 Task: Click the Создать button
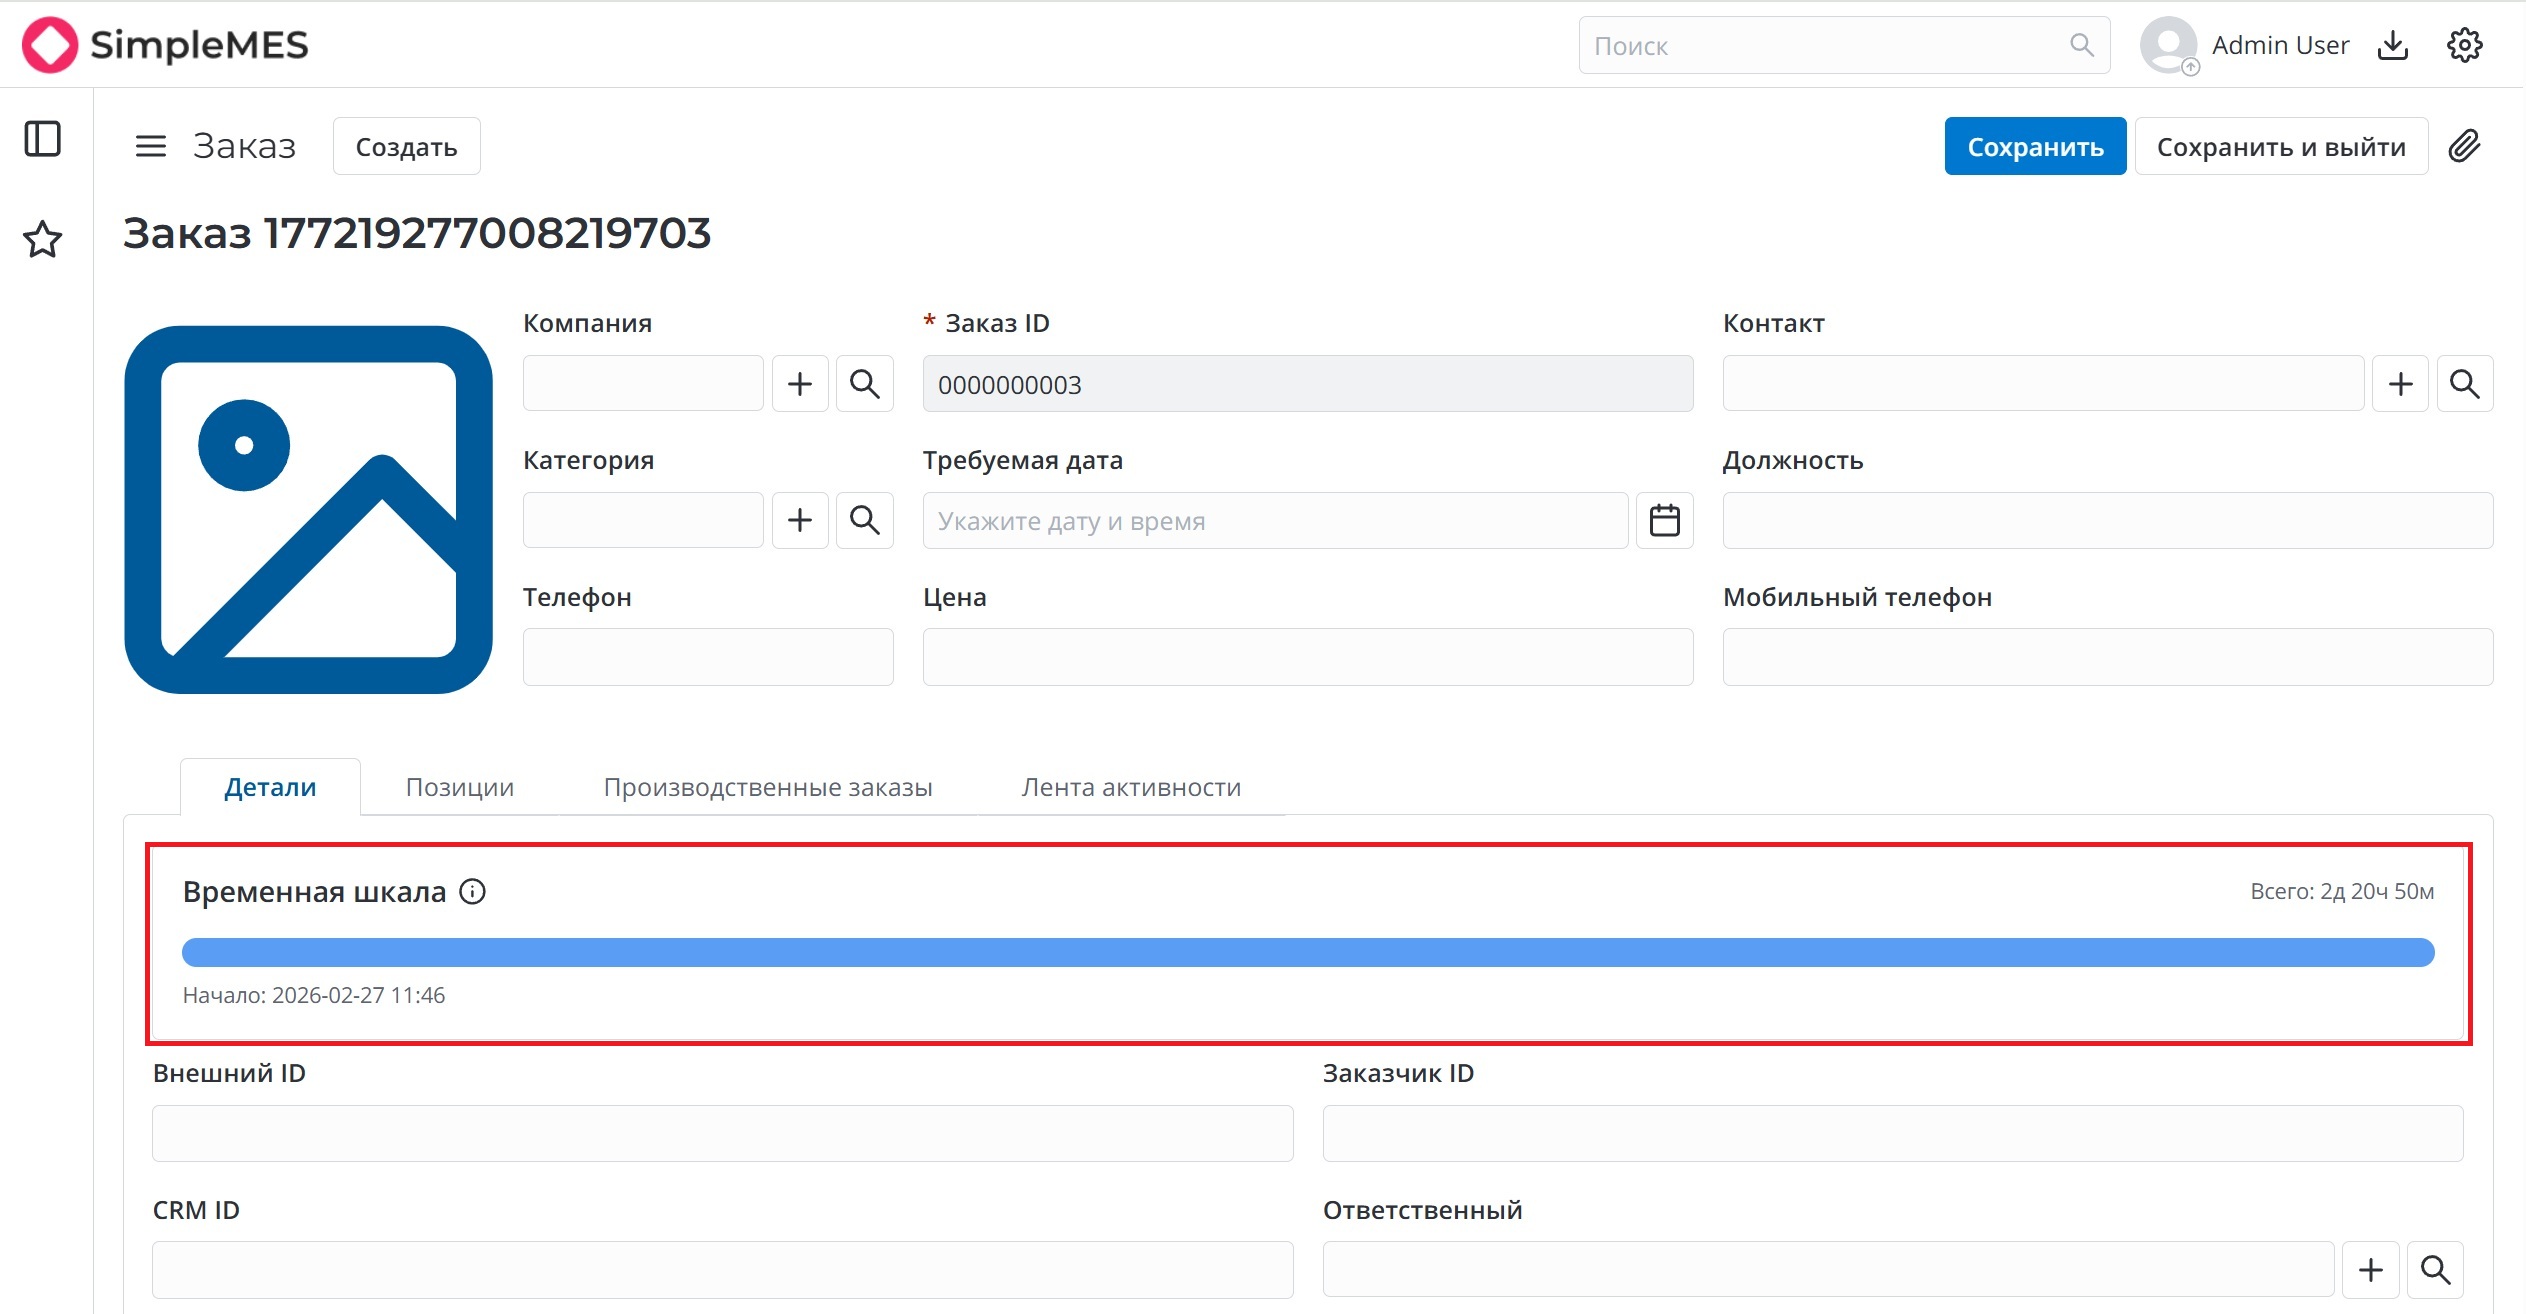[406, 147]
